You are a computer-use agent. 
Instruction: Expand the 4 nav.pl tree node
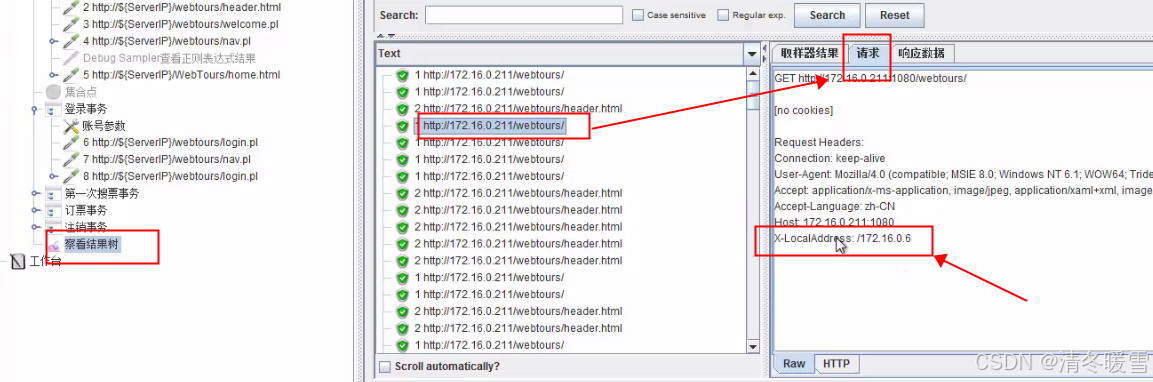(x=53, y=41)
